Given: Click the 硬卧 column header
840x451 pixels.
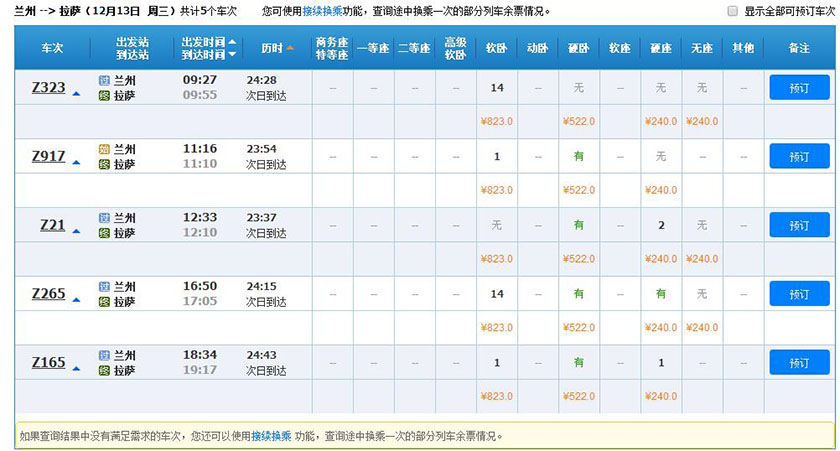Looking at the screenshot, I should 578,48.
